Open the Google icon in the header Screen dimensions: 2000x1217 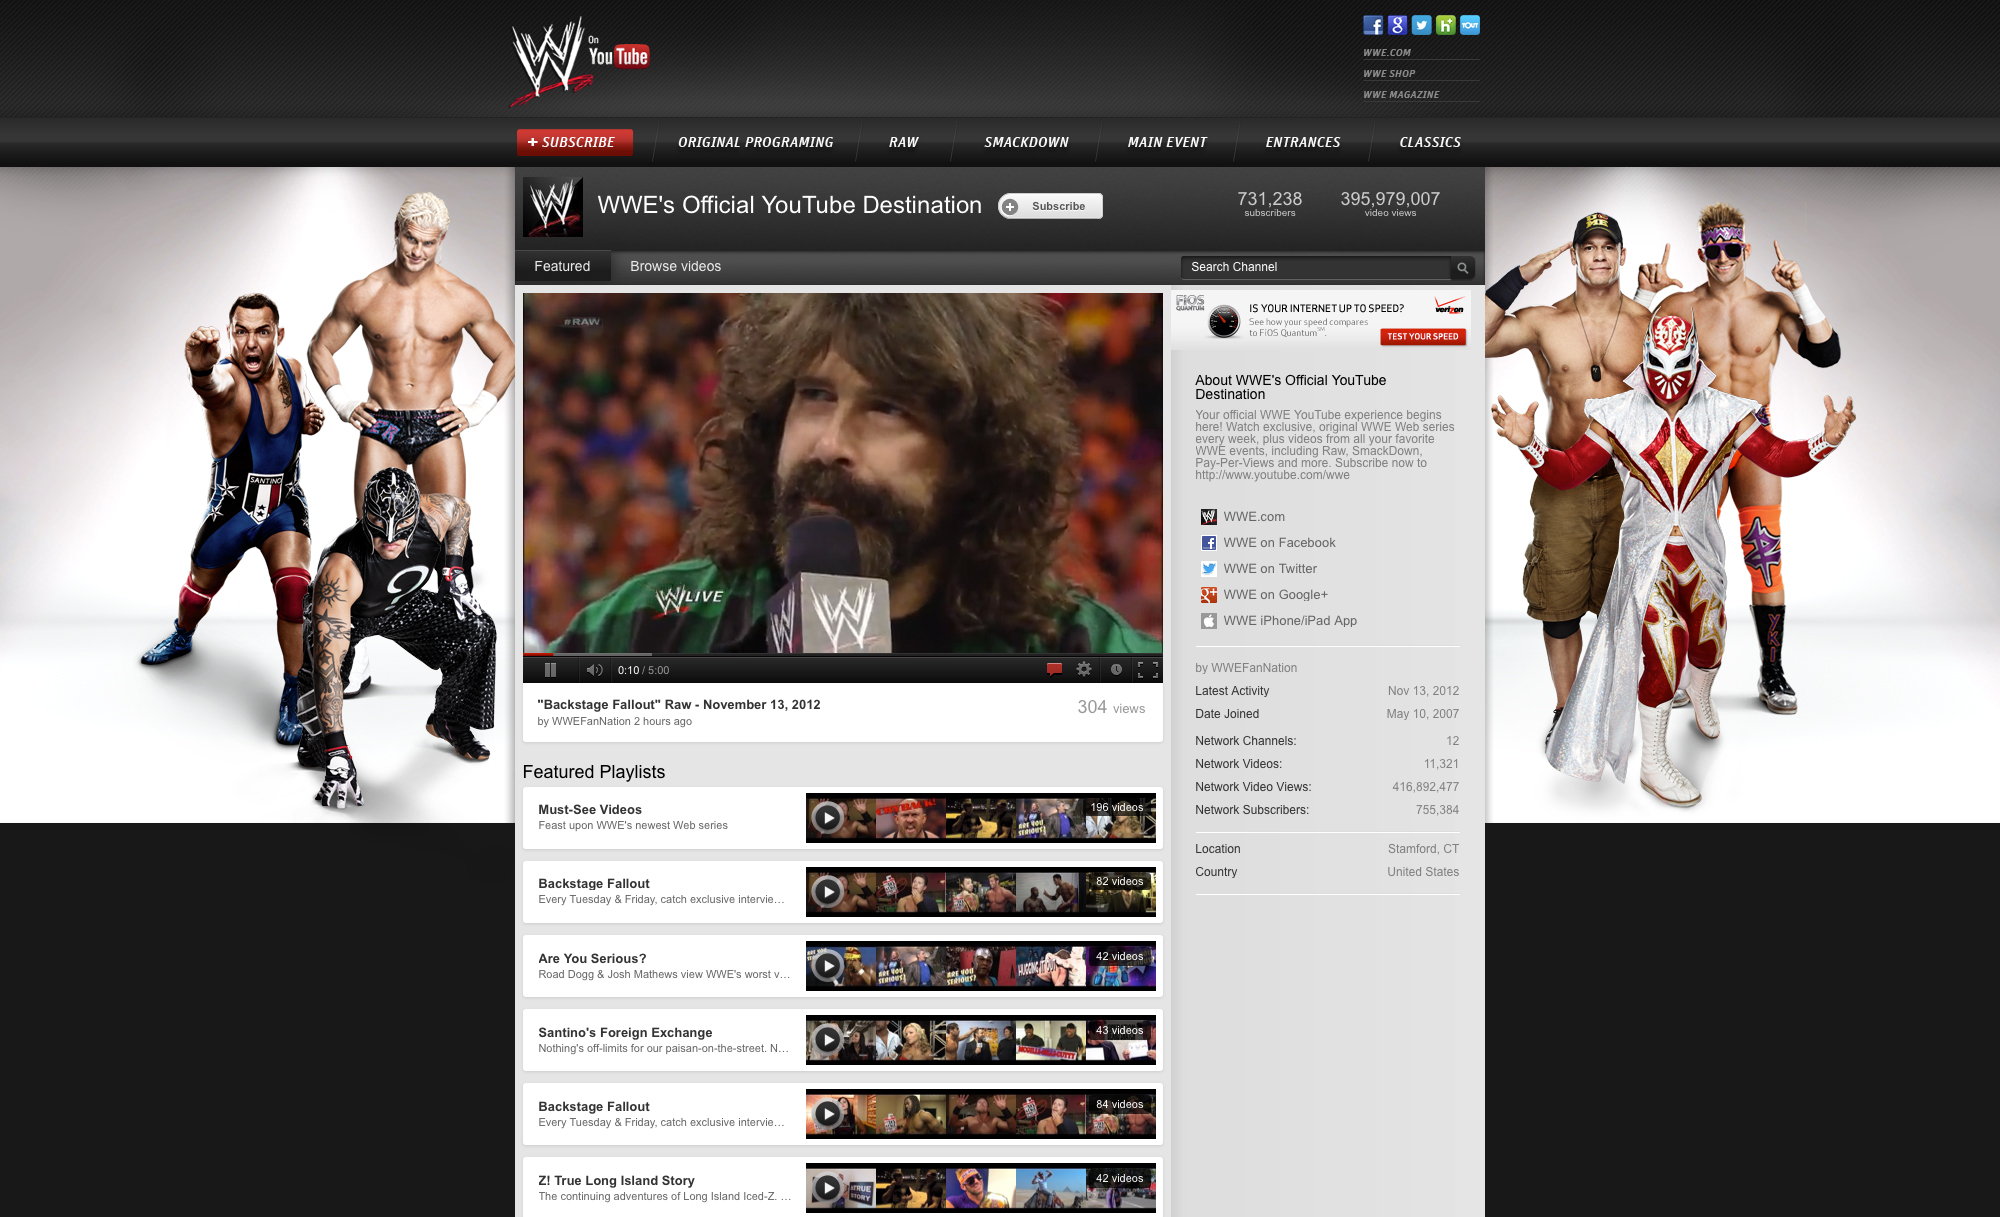coord(1397,25)
